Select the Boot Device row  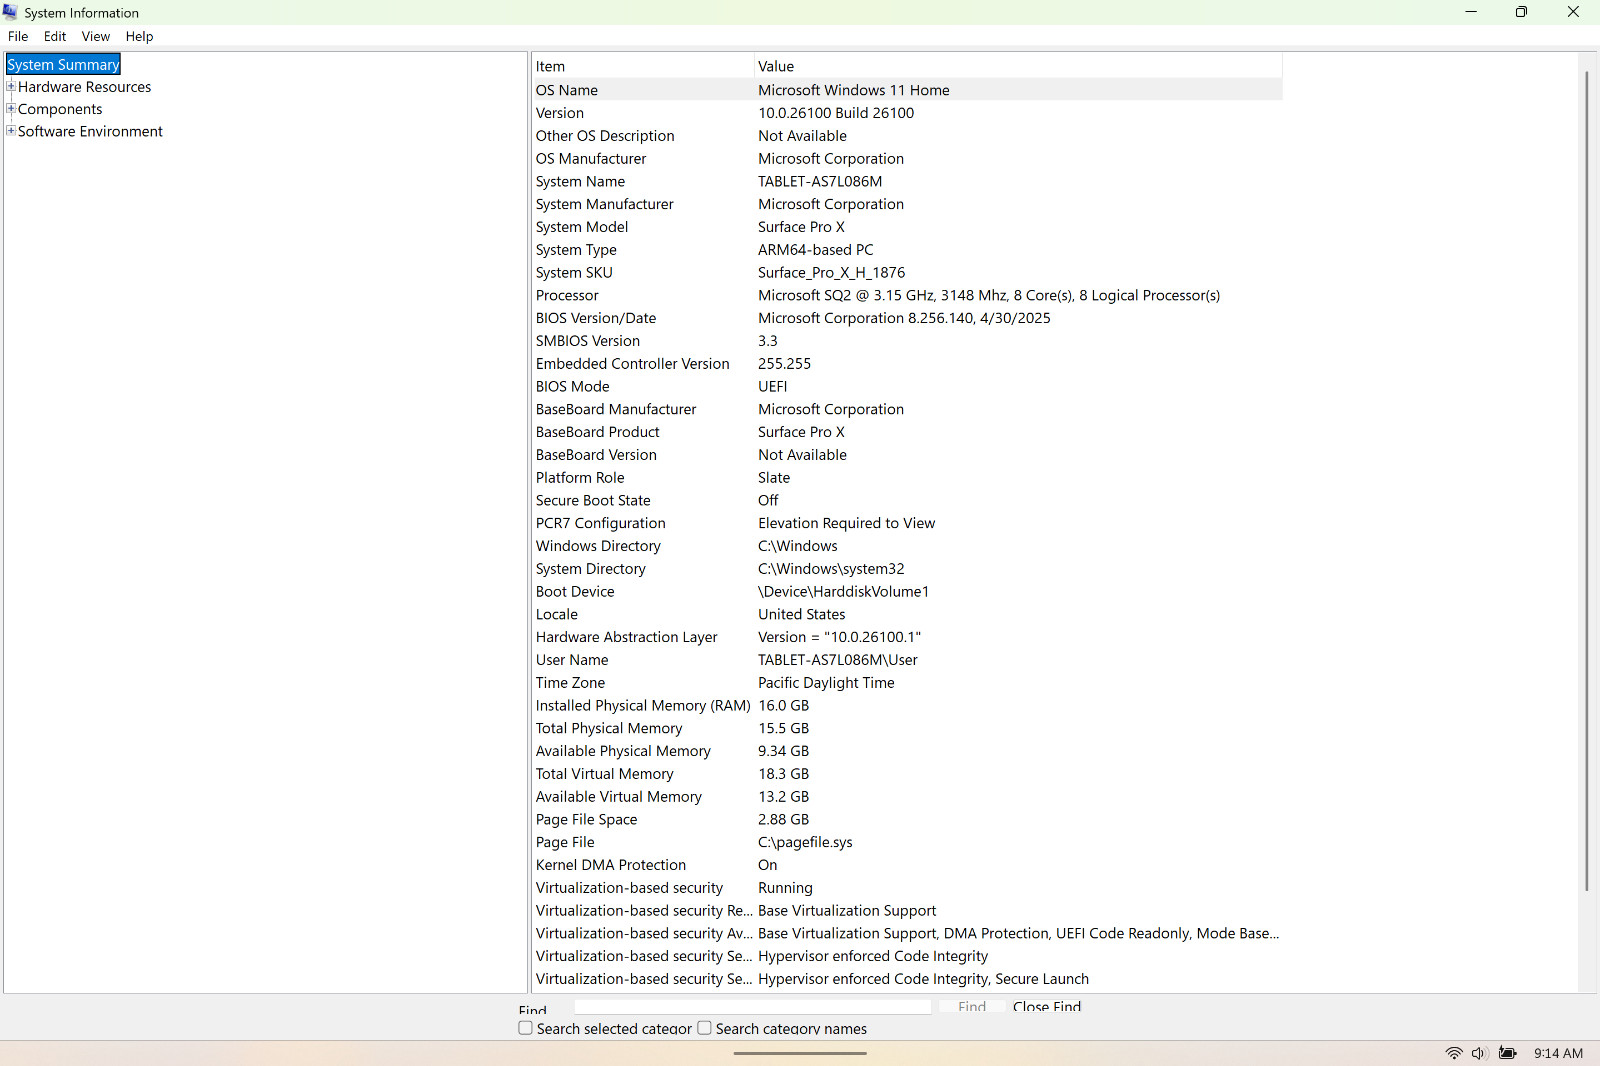(907, 592)
